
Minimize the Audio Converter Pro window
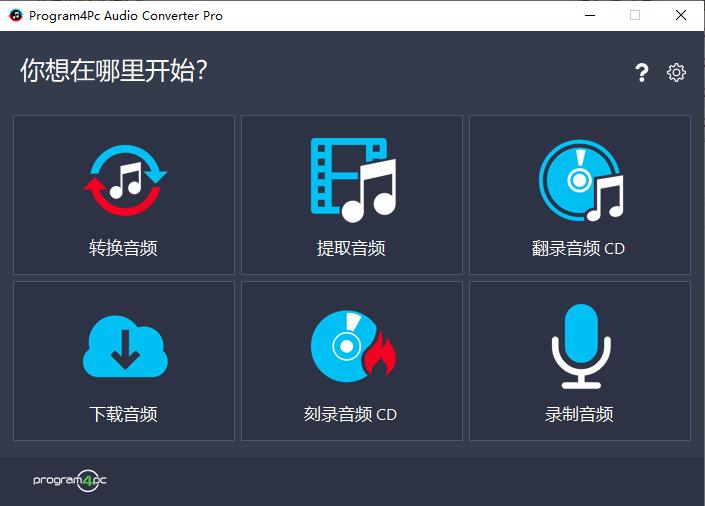click(x=590, y=15)
